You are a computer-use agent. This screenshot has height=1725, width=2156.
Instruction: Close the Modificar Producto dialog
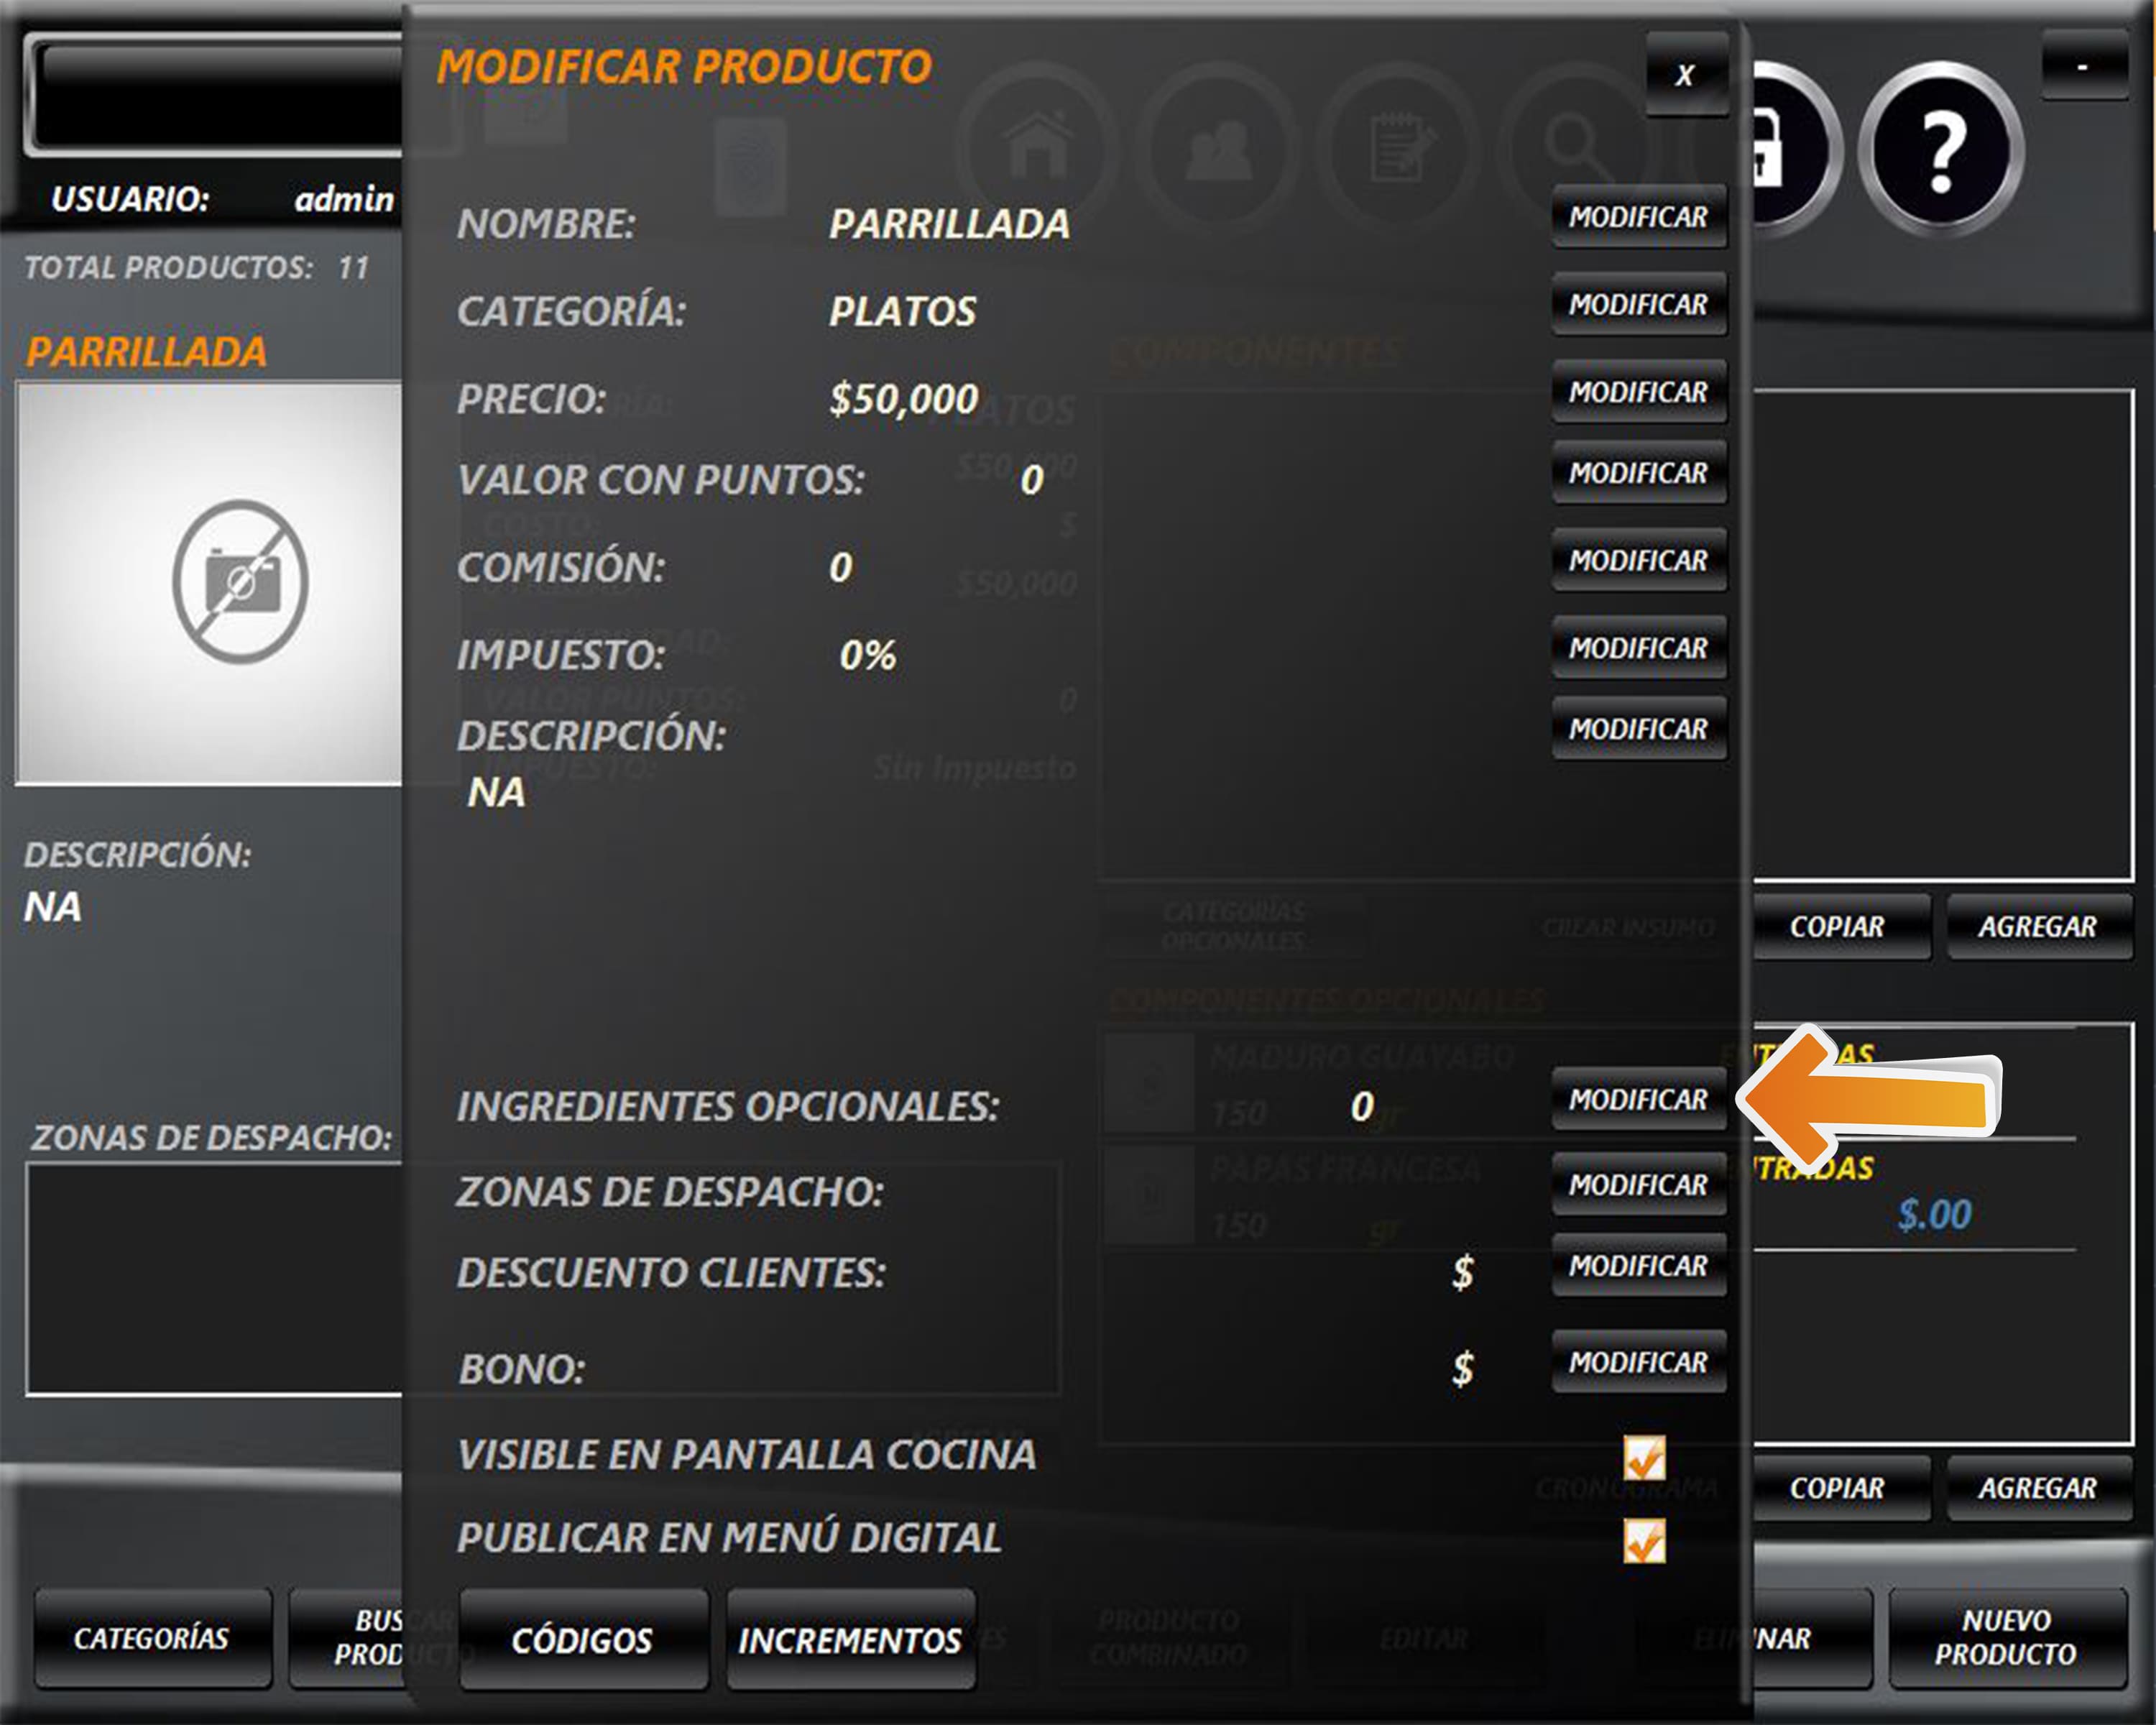(1686, 75)
